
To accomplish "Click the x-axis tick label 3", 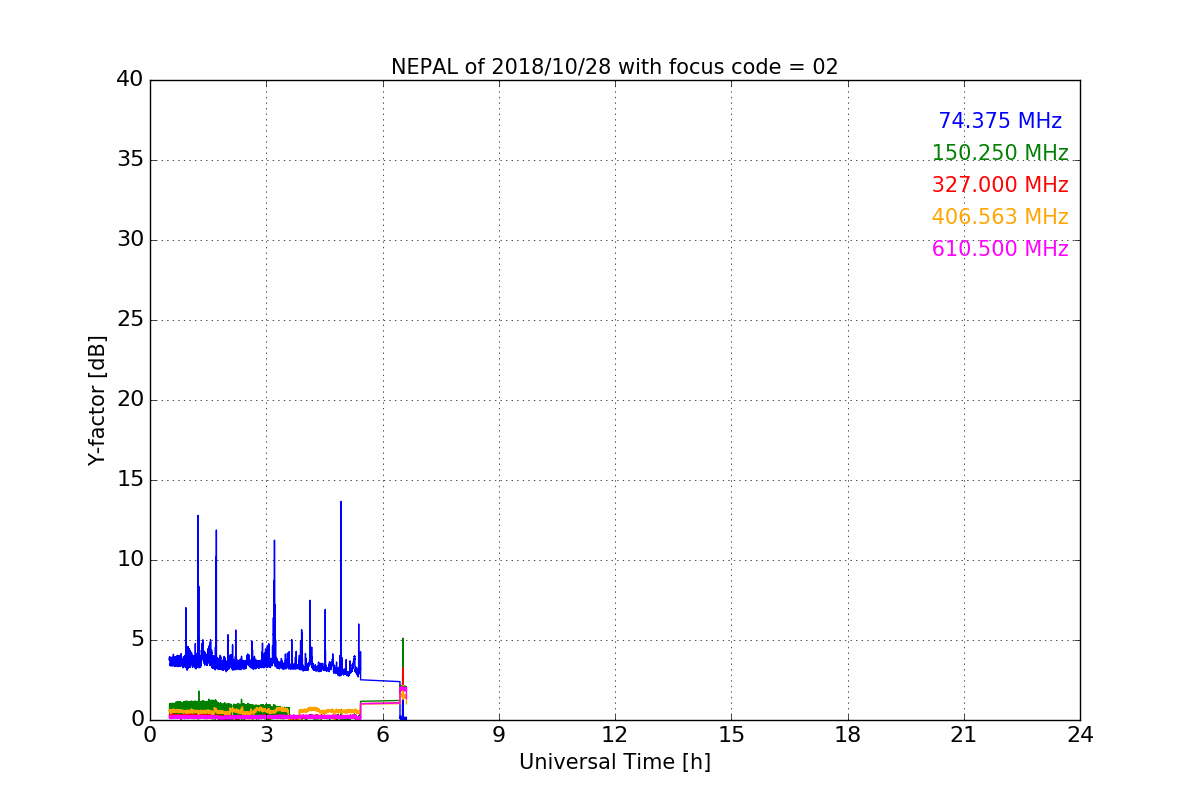I will [266, 735].
